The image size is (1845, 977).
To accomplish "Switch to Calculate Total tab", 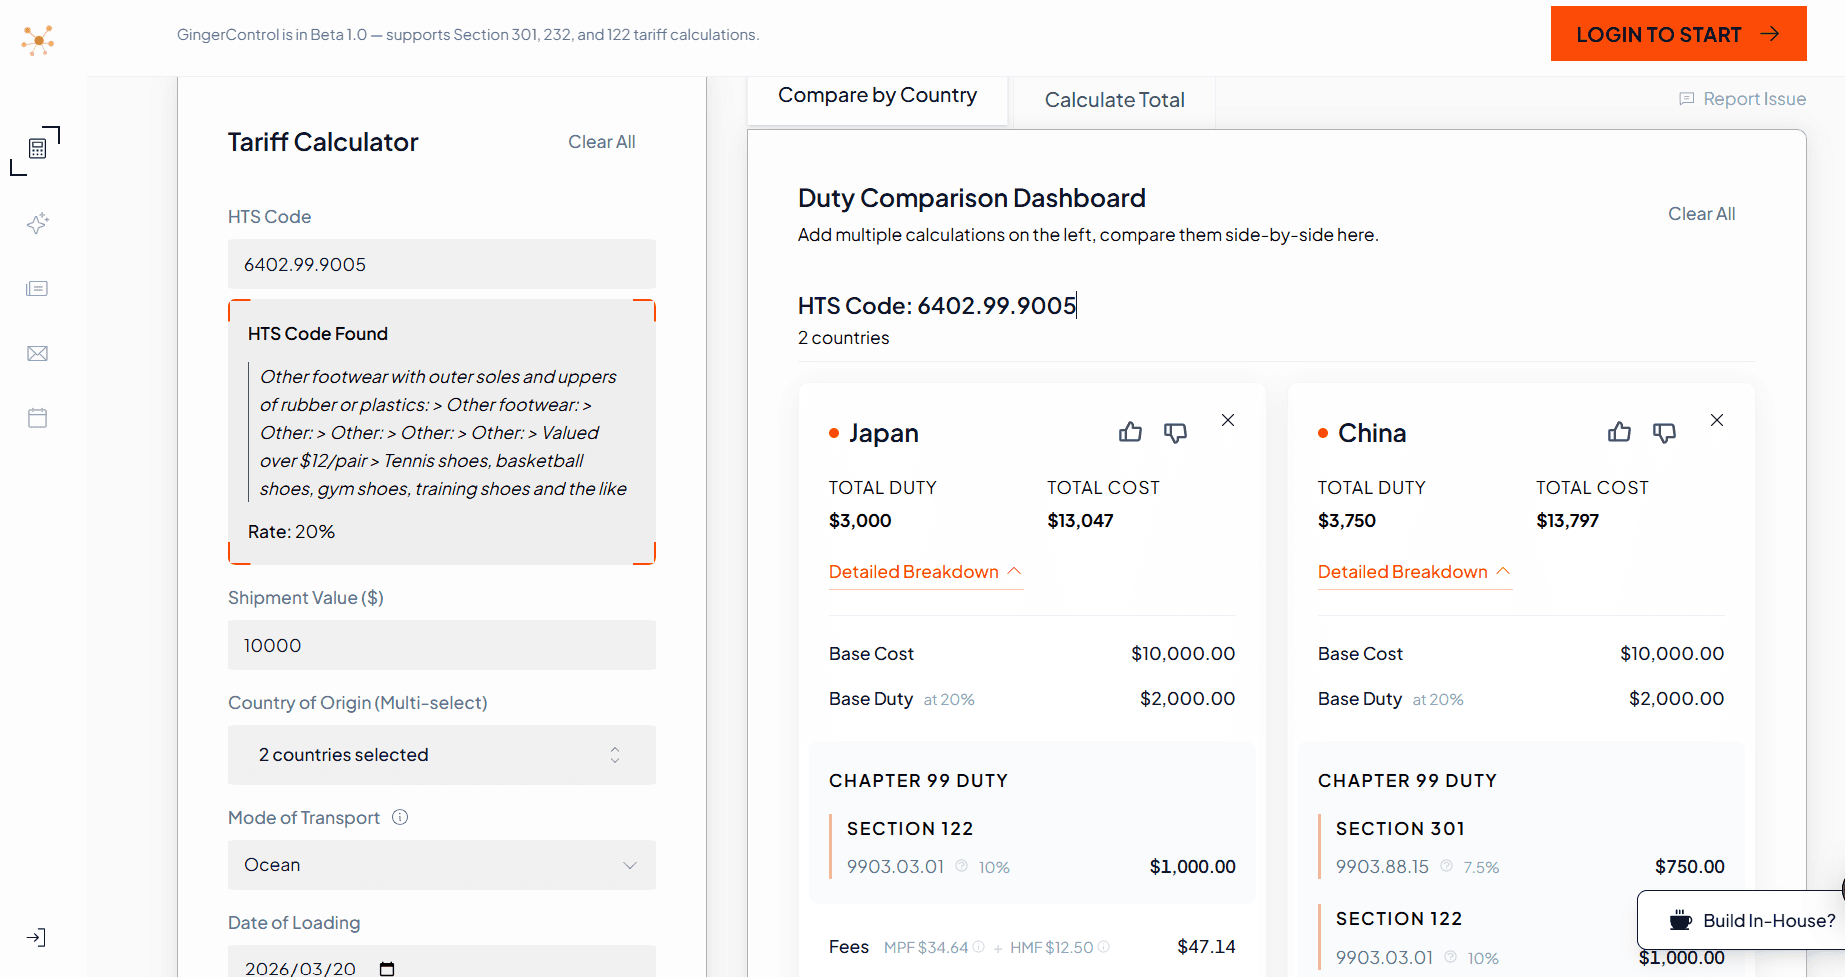I will (1114, 100).
